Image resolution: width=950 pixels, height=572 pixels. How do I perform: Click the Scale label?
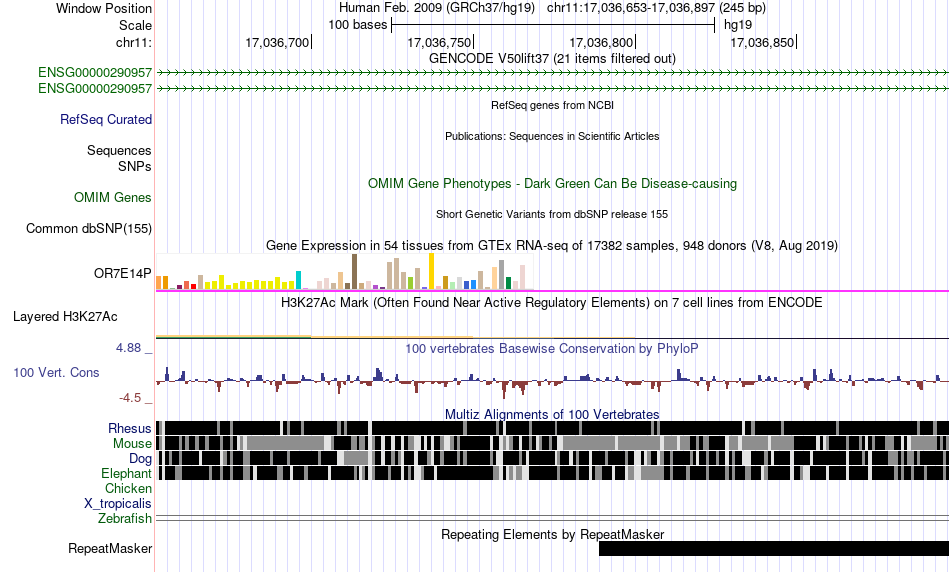(x=135, y=25)
